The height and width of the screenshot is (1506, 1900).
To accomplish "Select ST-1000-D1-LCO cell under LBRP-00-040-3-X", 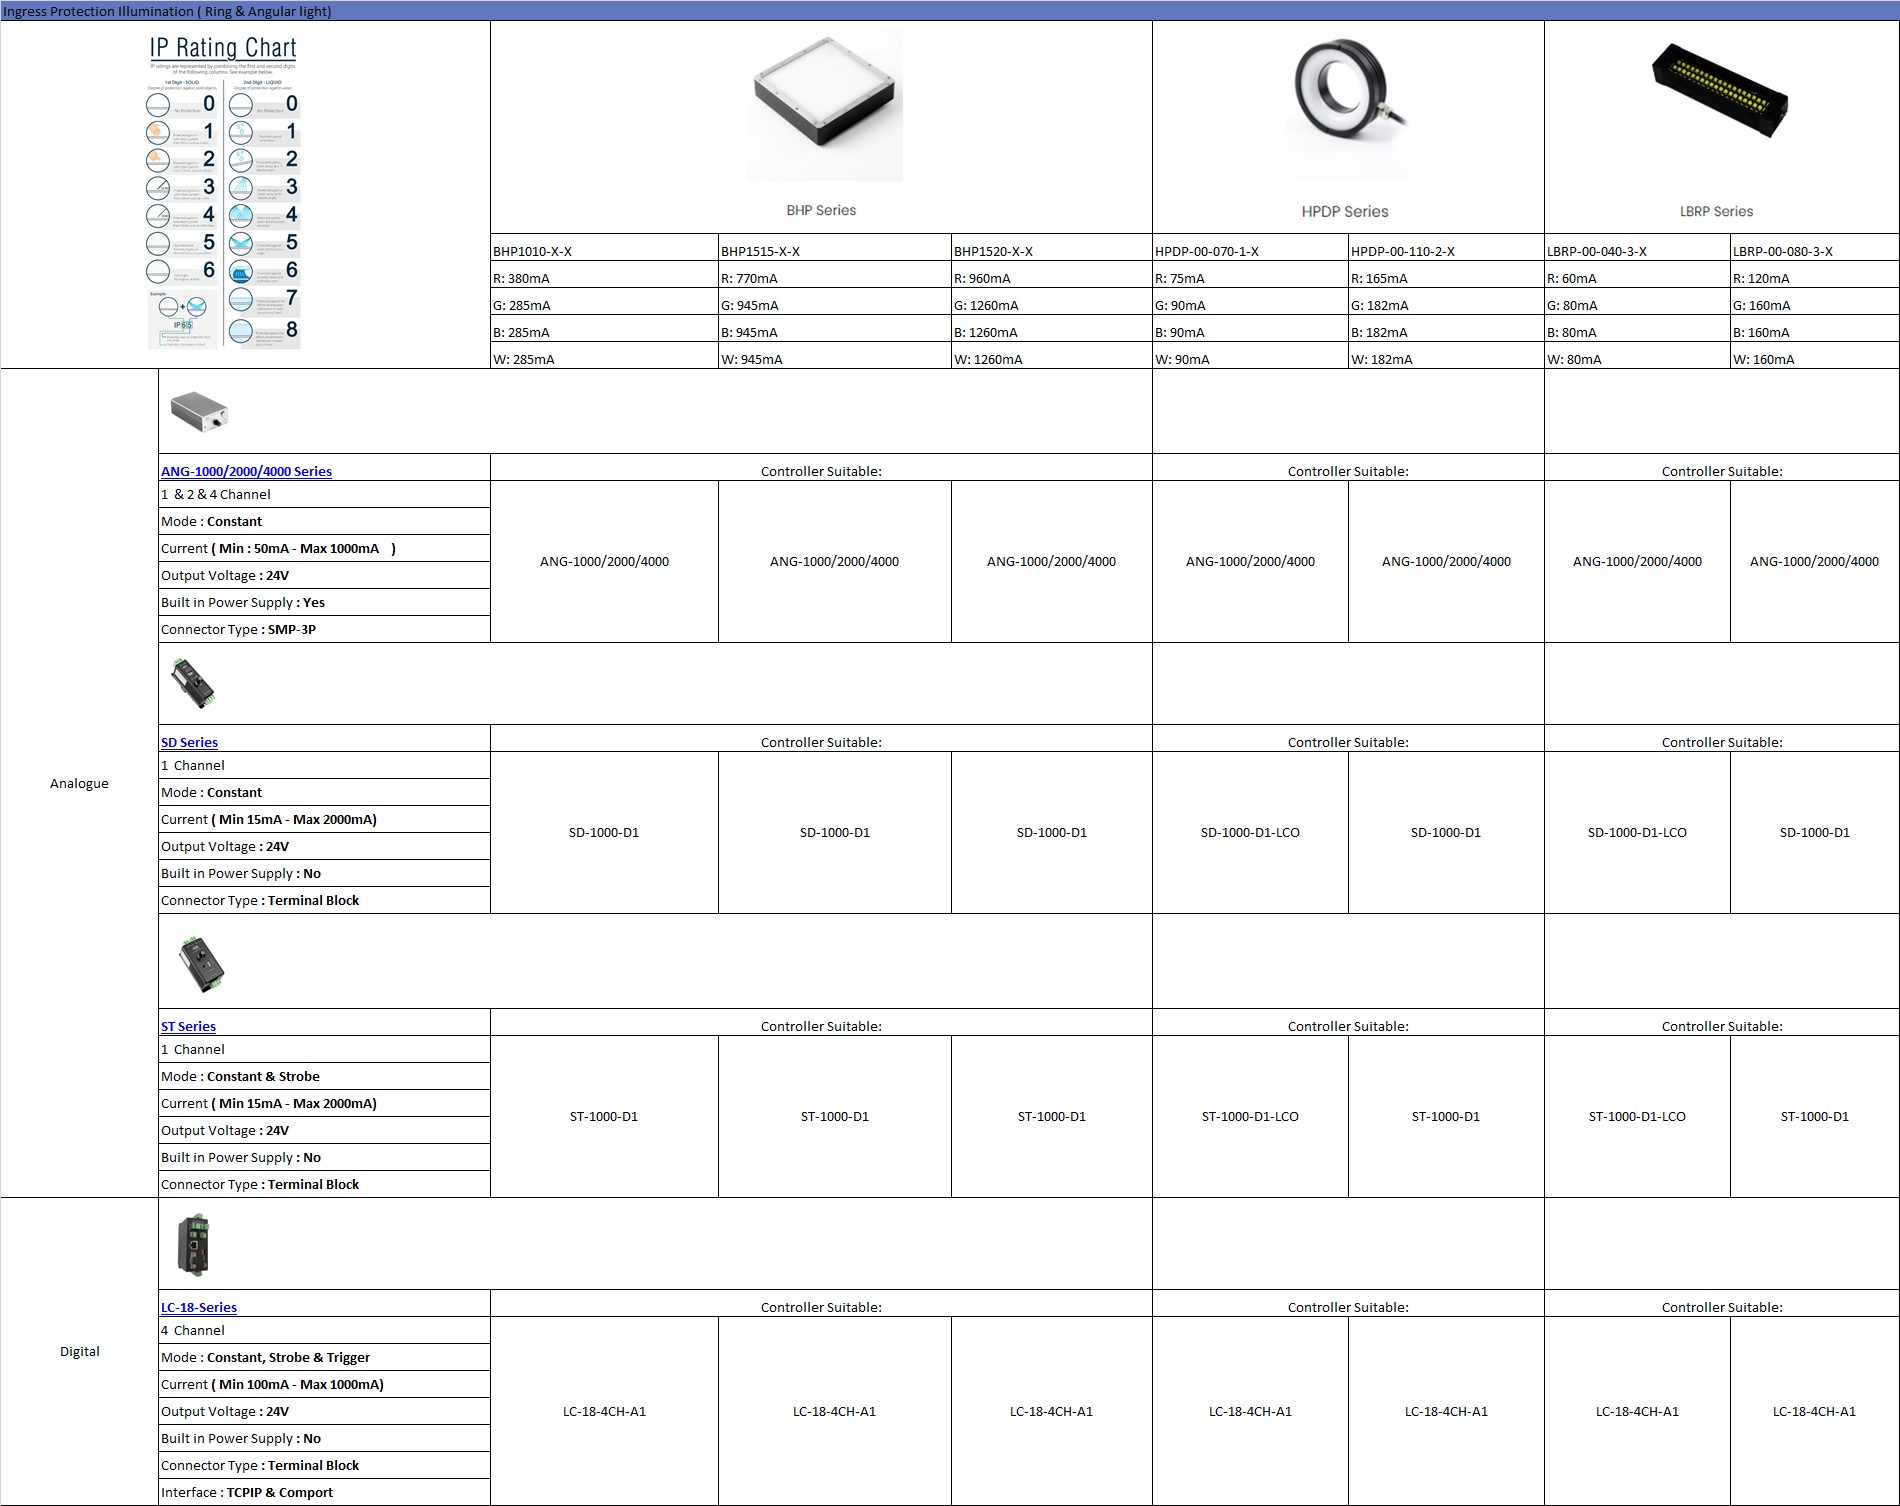I will point(1637,1116).
